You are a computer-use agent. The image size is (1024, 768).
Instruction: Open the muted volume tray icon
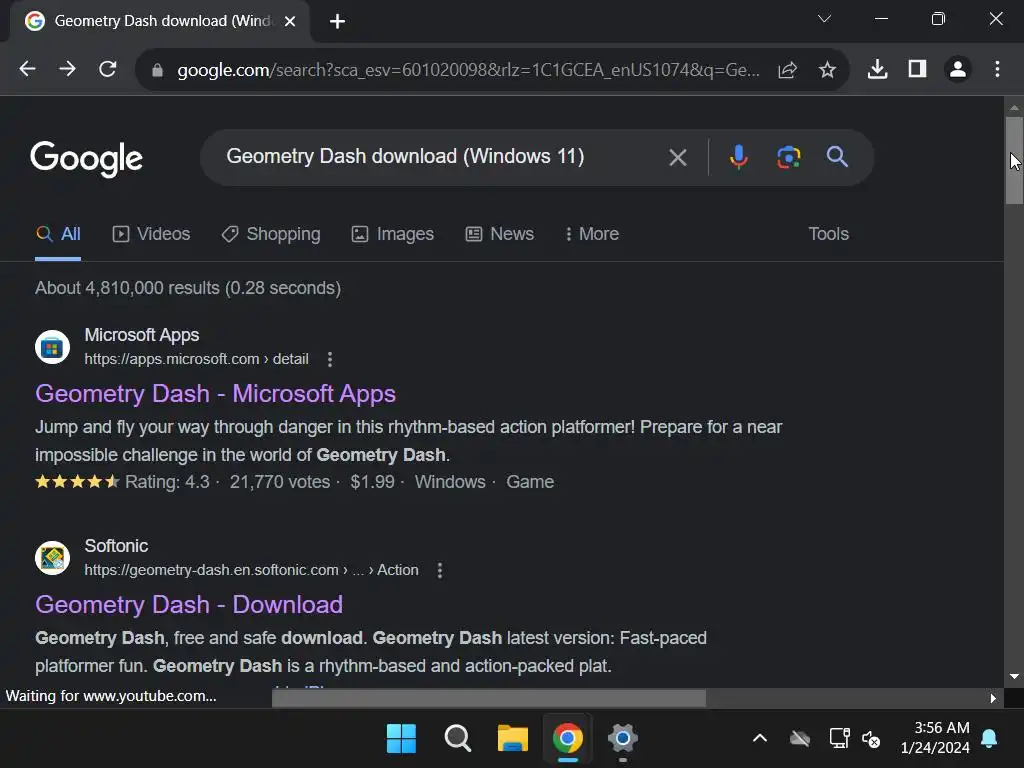pos(871,739)
